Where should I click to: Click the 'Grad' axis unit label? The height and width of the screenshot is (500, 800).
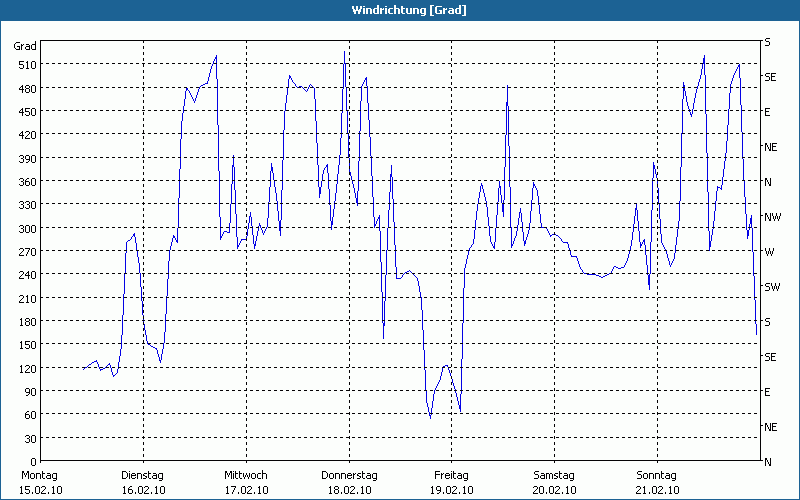point(25,46)
